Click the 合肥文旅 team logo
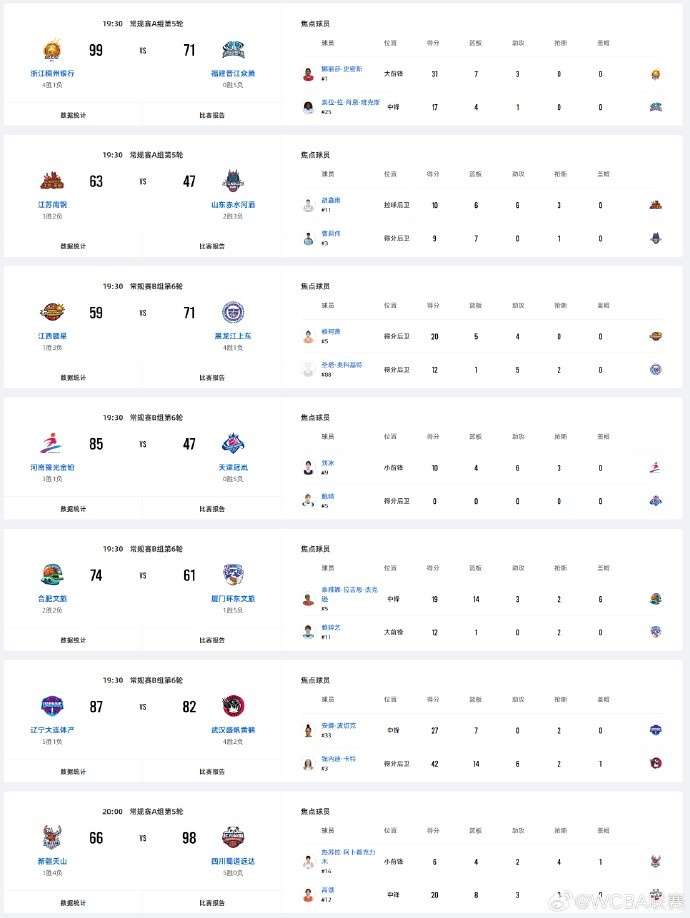Image resolution: width=690 pixels, height=918 pixels. pos(52,575)
